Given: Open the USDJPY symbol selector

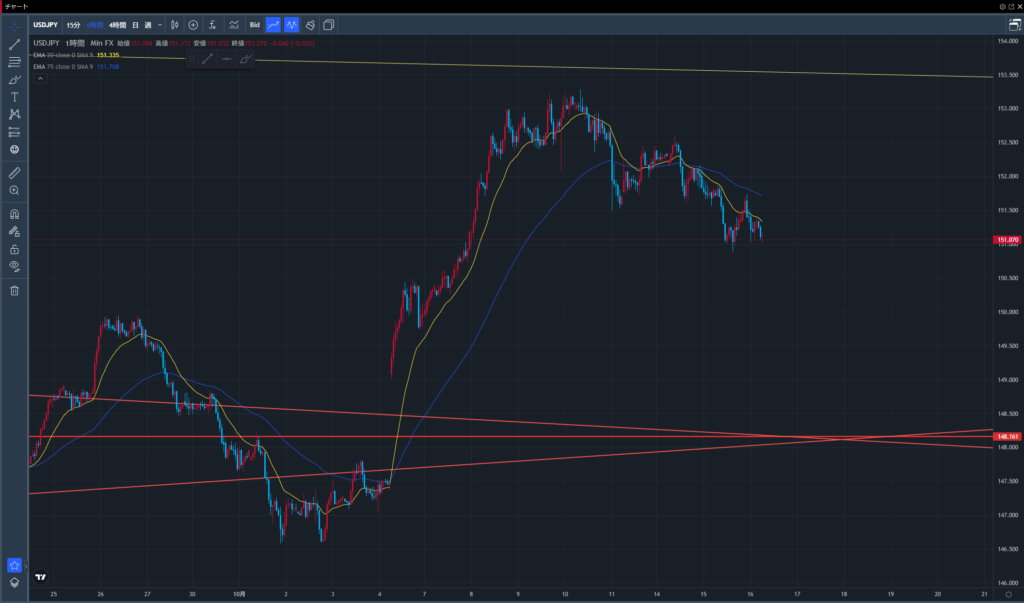Looking at the screenshot, I should pyautogui.click(x=44, y=24).
